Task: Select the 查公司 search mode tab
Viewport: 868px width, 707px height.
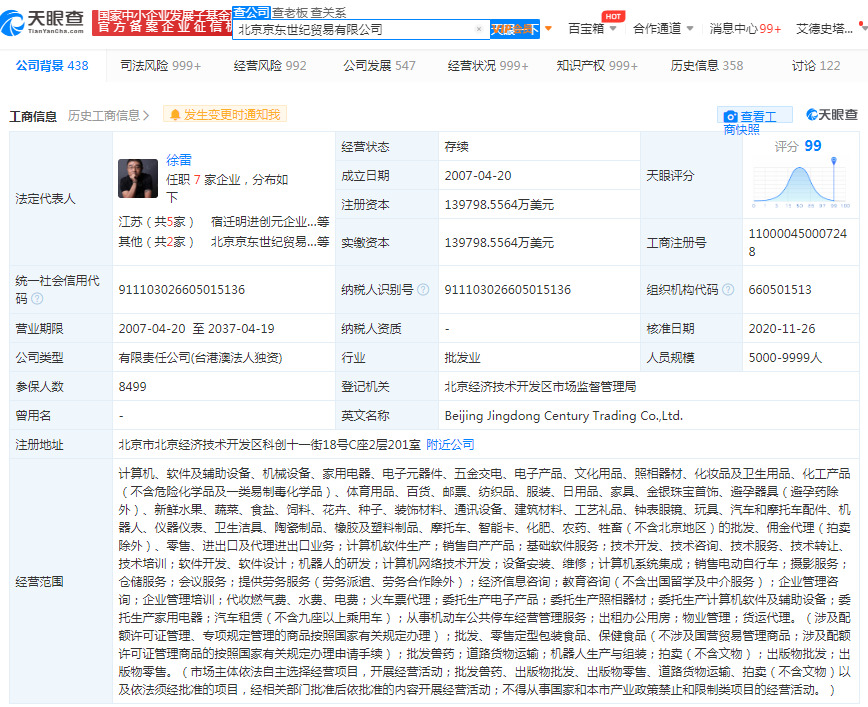Action: 251,13
